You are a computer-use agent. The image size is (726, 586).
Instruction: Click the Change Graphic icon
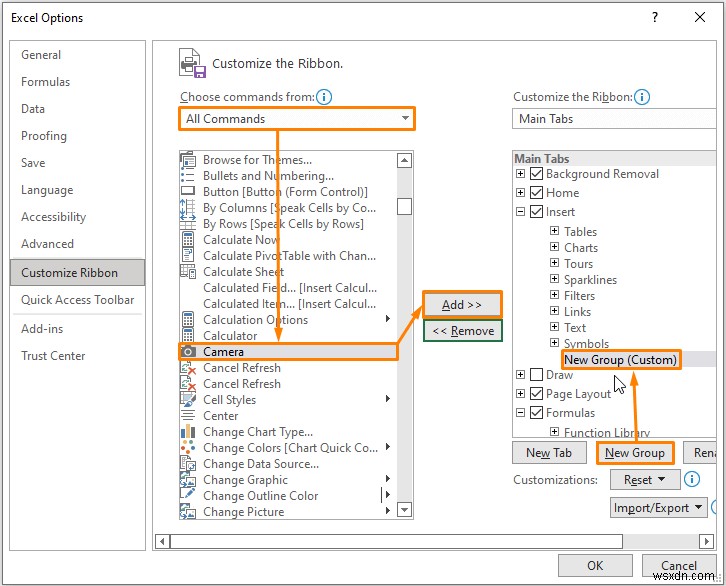click(x=188, y=480)
